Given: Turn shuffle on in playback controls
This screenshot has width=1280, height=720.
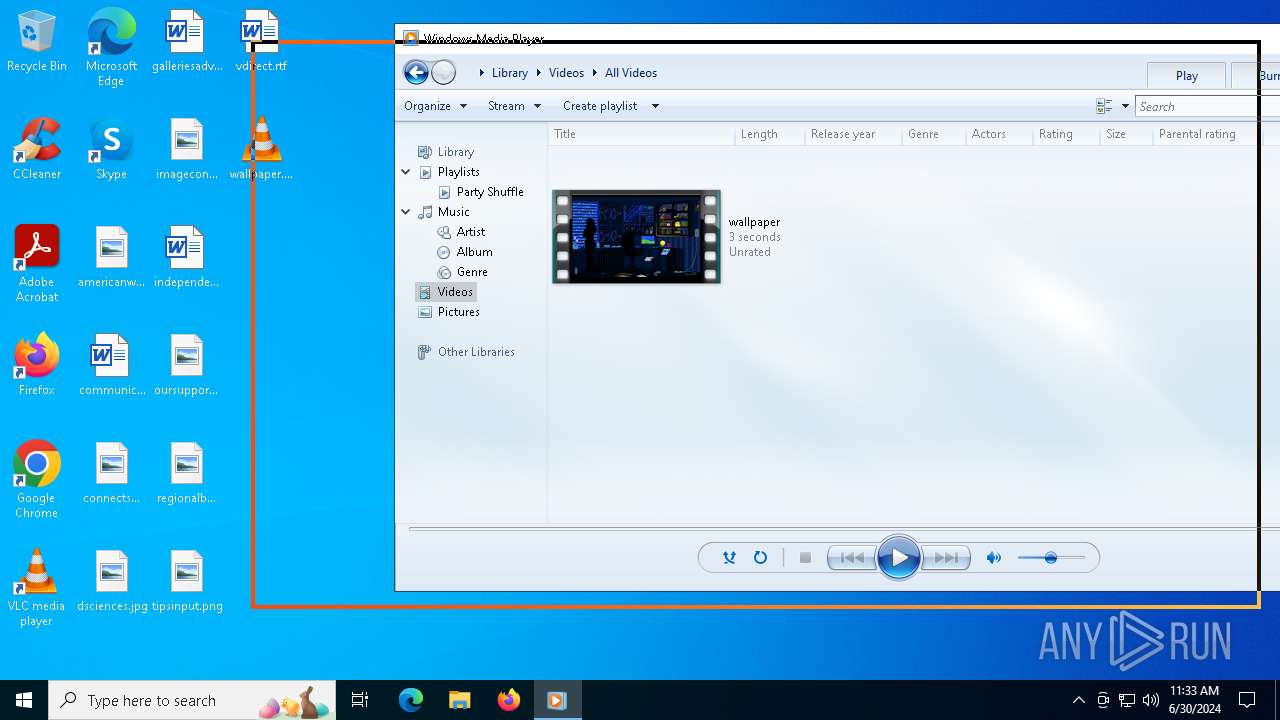Looking at the screenshot, I should click(729, 558).
